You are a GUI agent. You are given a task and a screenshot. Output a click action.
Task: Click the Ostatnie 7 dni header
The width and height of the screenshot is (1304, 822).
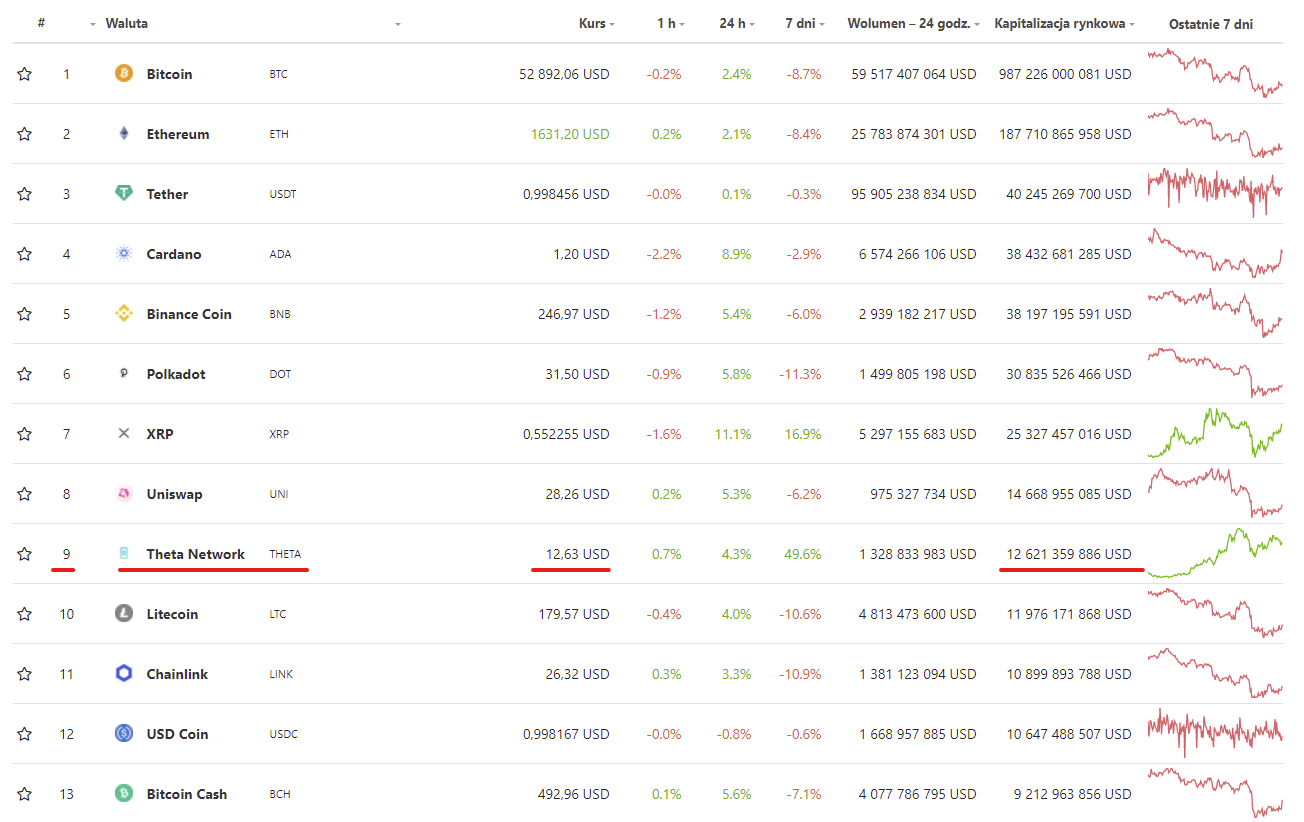pyautogui.click(x=1211, y=24)
